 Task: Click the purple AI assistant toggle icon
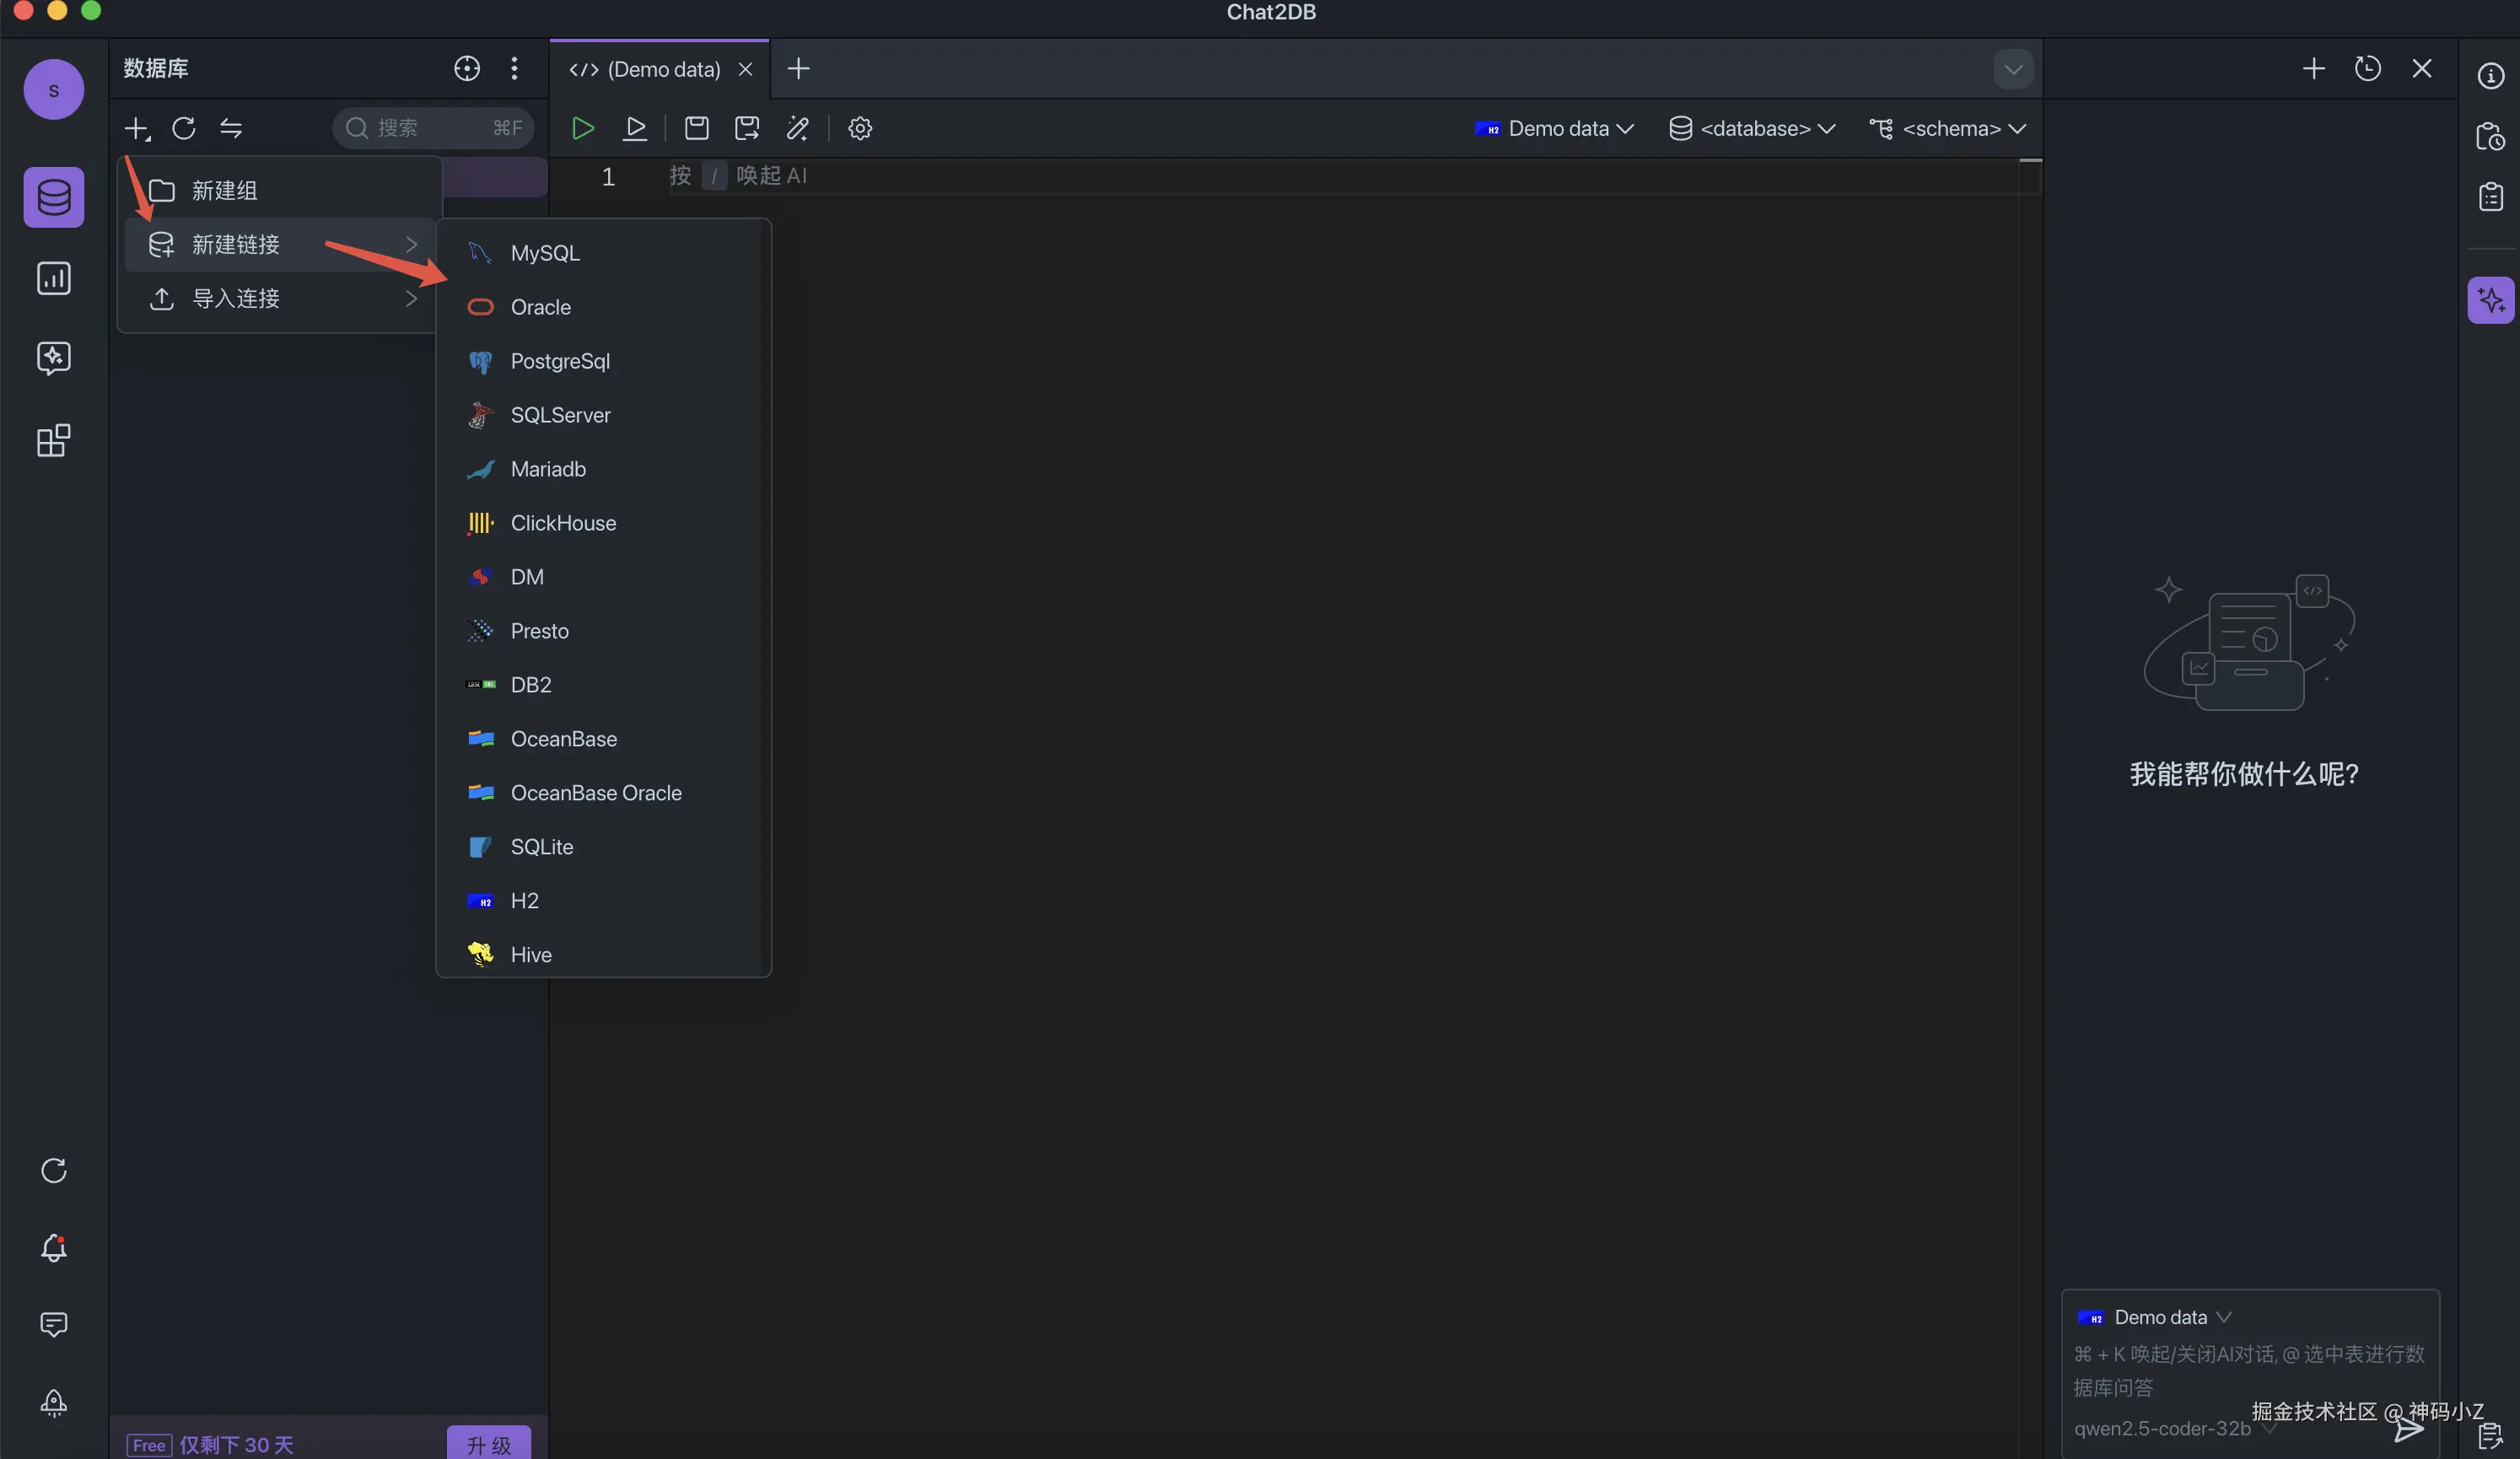tap(2490, 300)
